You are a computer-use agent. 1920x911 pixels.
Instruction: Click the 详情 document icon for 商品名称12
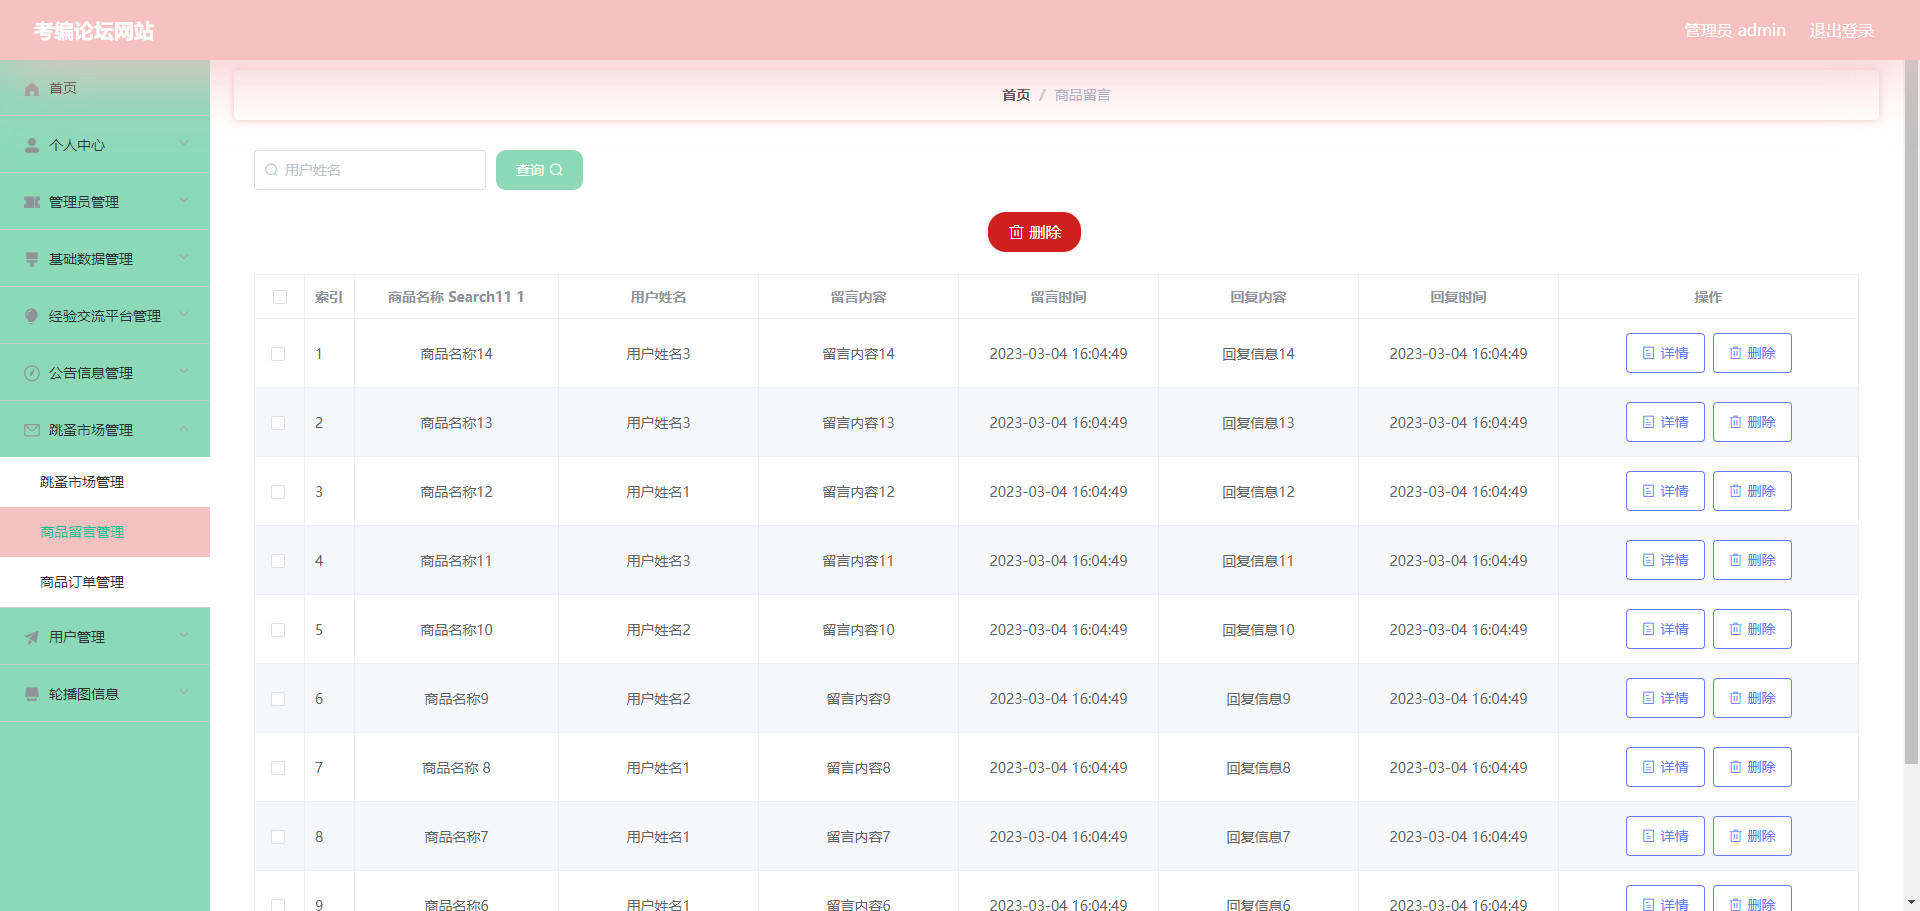pyautogui.click(x=1648, y=491)
